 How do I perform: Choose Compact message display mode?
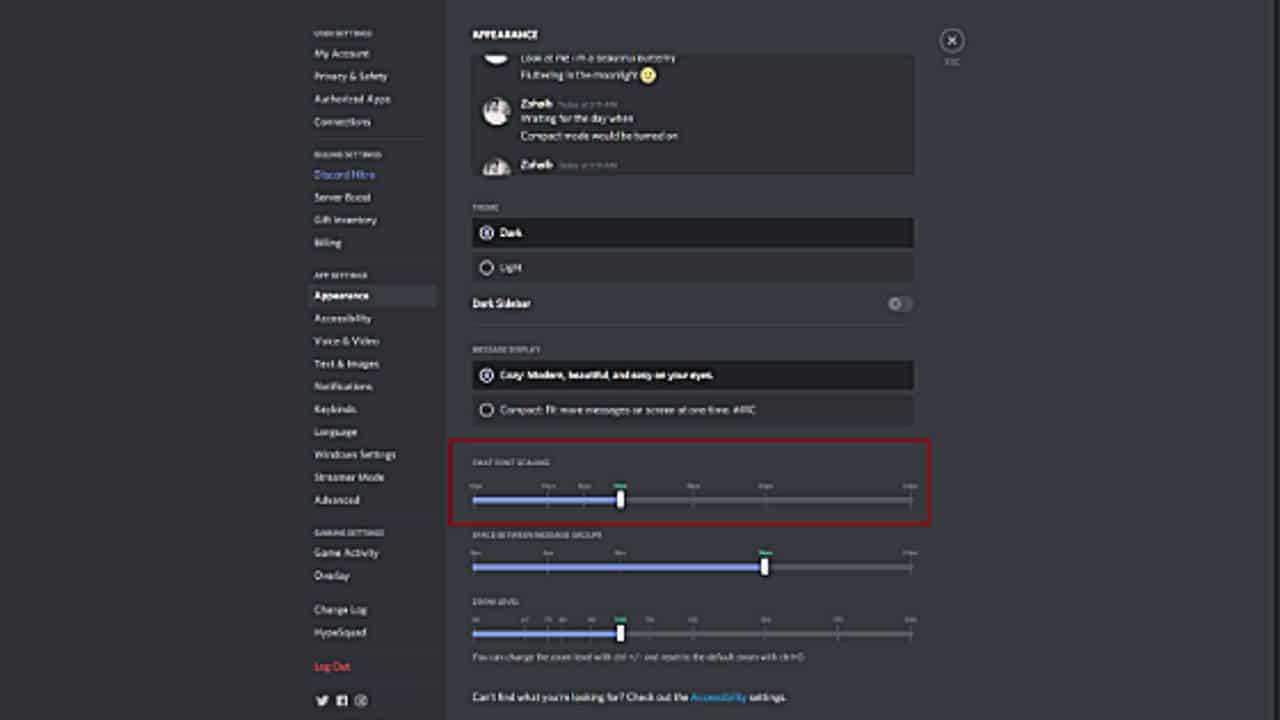(x=692, y=410)
